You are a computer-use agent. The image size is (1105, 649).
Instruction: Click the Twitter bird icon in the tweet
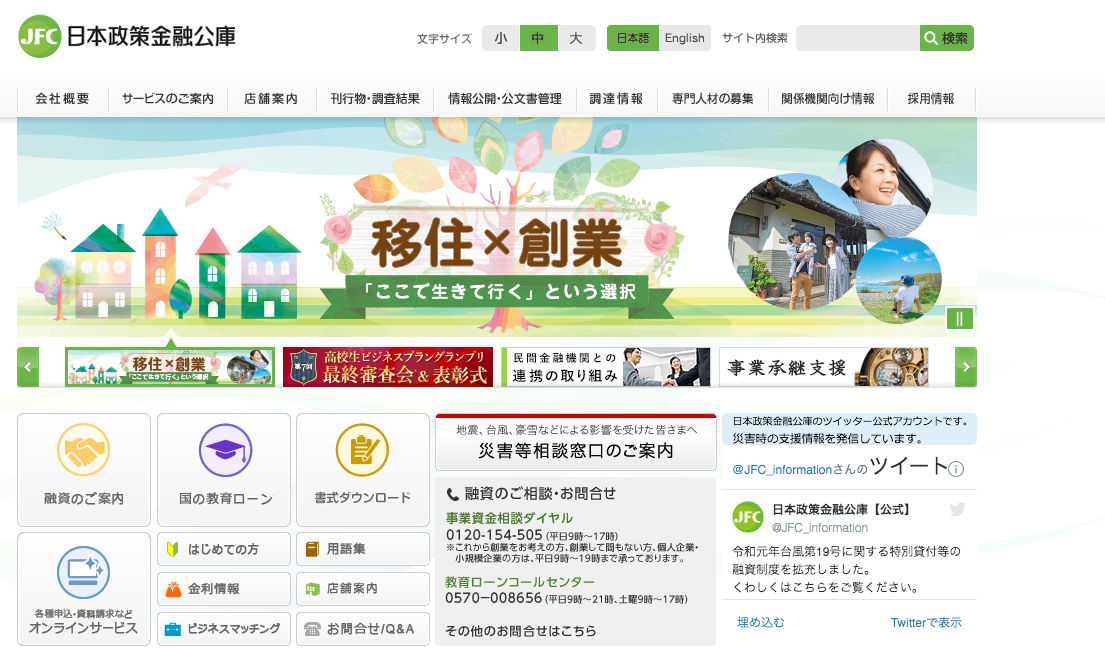pos(957,509)
